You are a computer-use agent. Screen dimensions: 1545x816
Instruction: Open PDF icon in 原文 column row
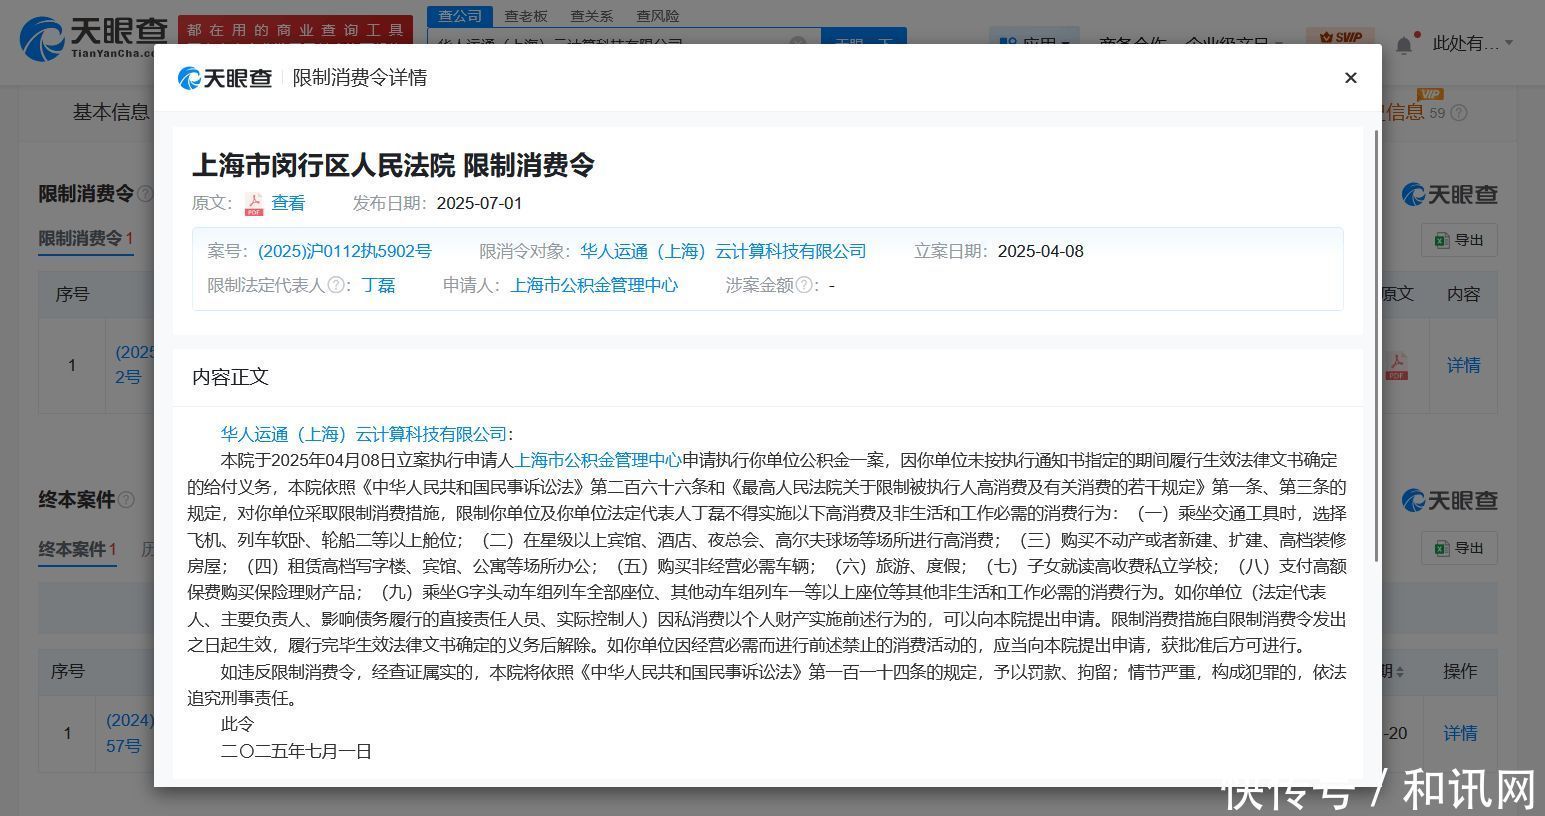(1396, 366)
